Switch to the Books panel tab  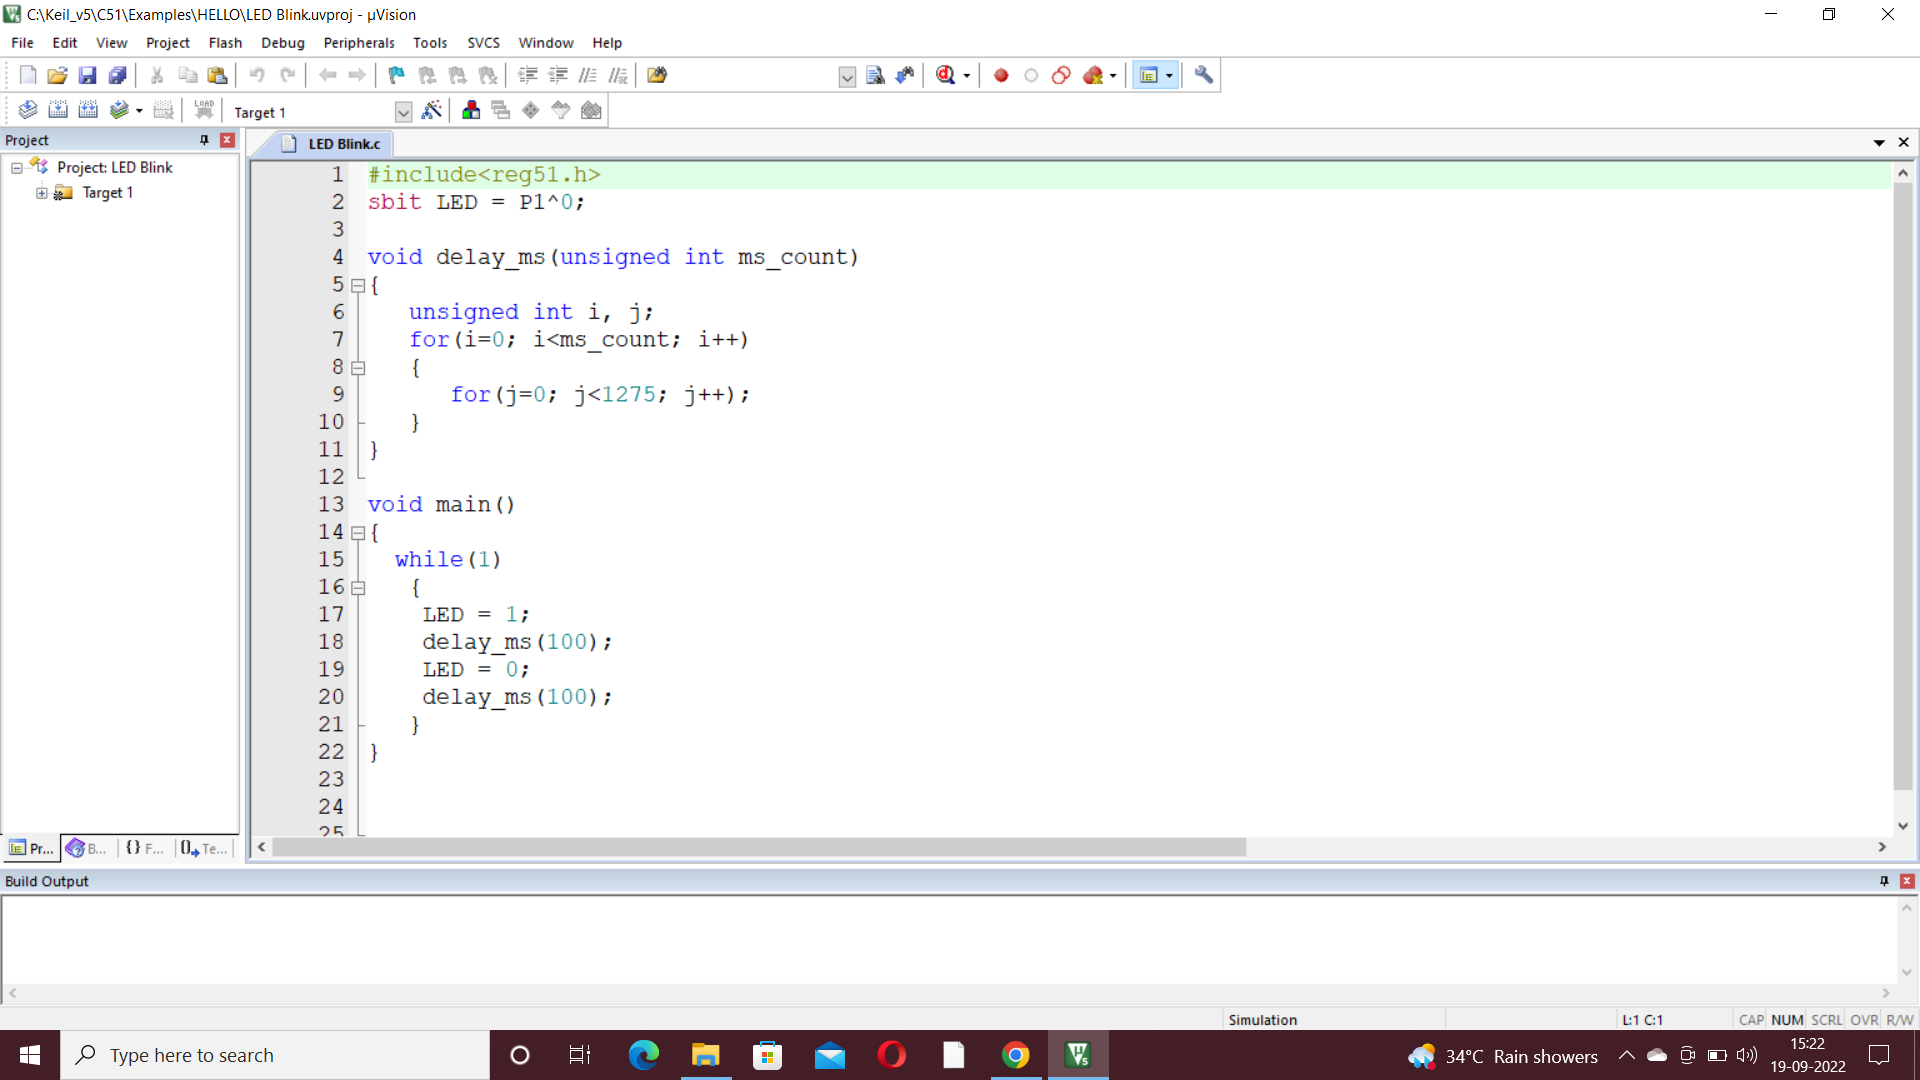click(87, 848)
